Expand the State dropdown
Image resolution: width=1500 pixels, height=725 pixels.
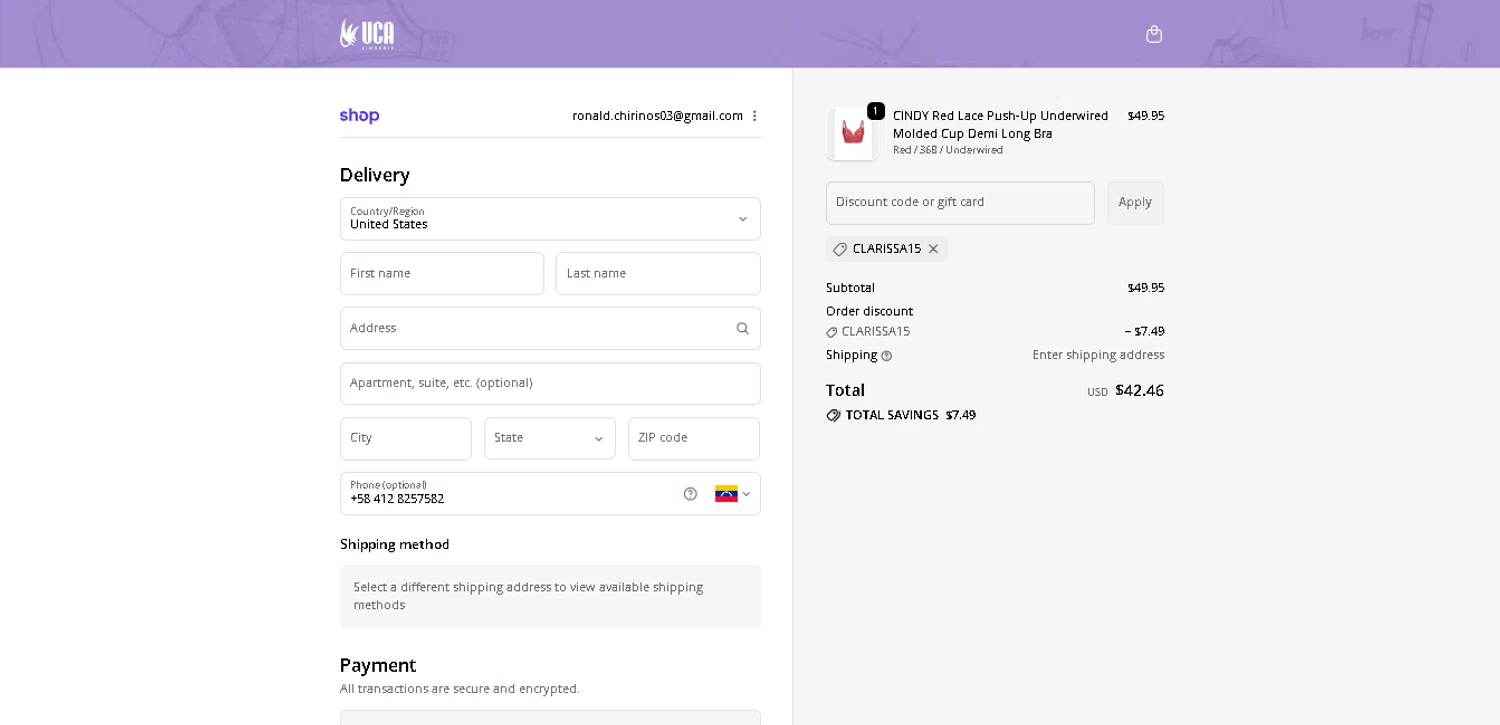point(550,438)
